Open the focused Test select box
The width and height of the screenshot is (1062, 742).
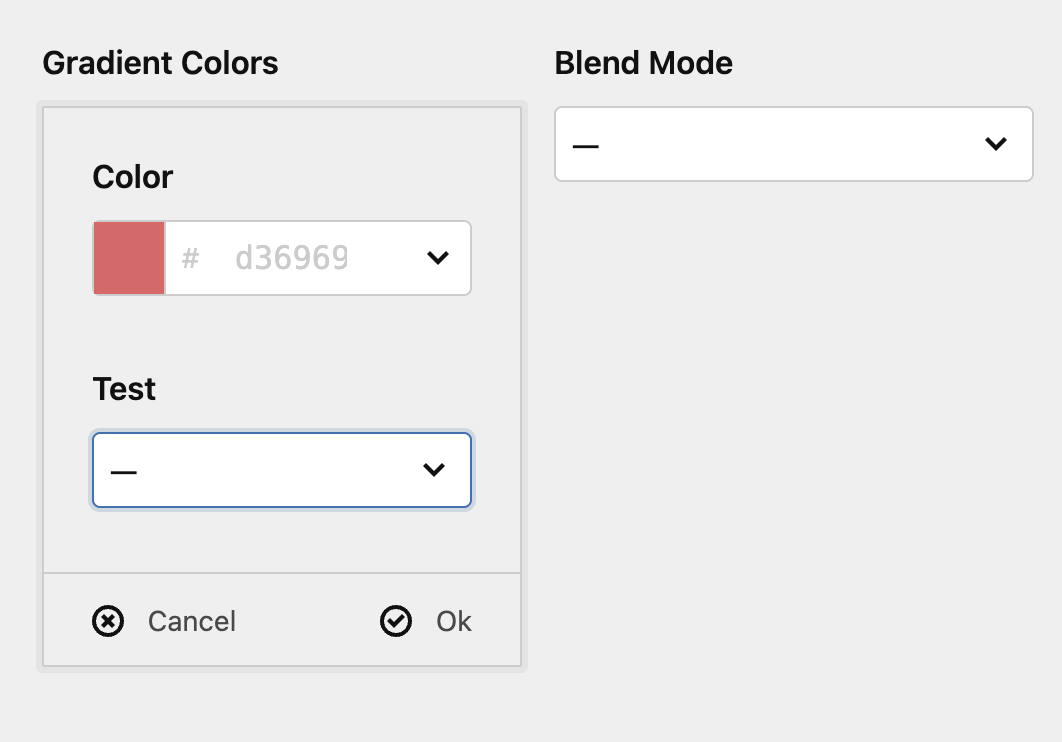click(282, 470)
